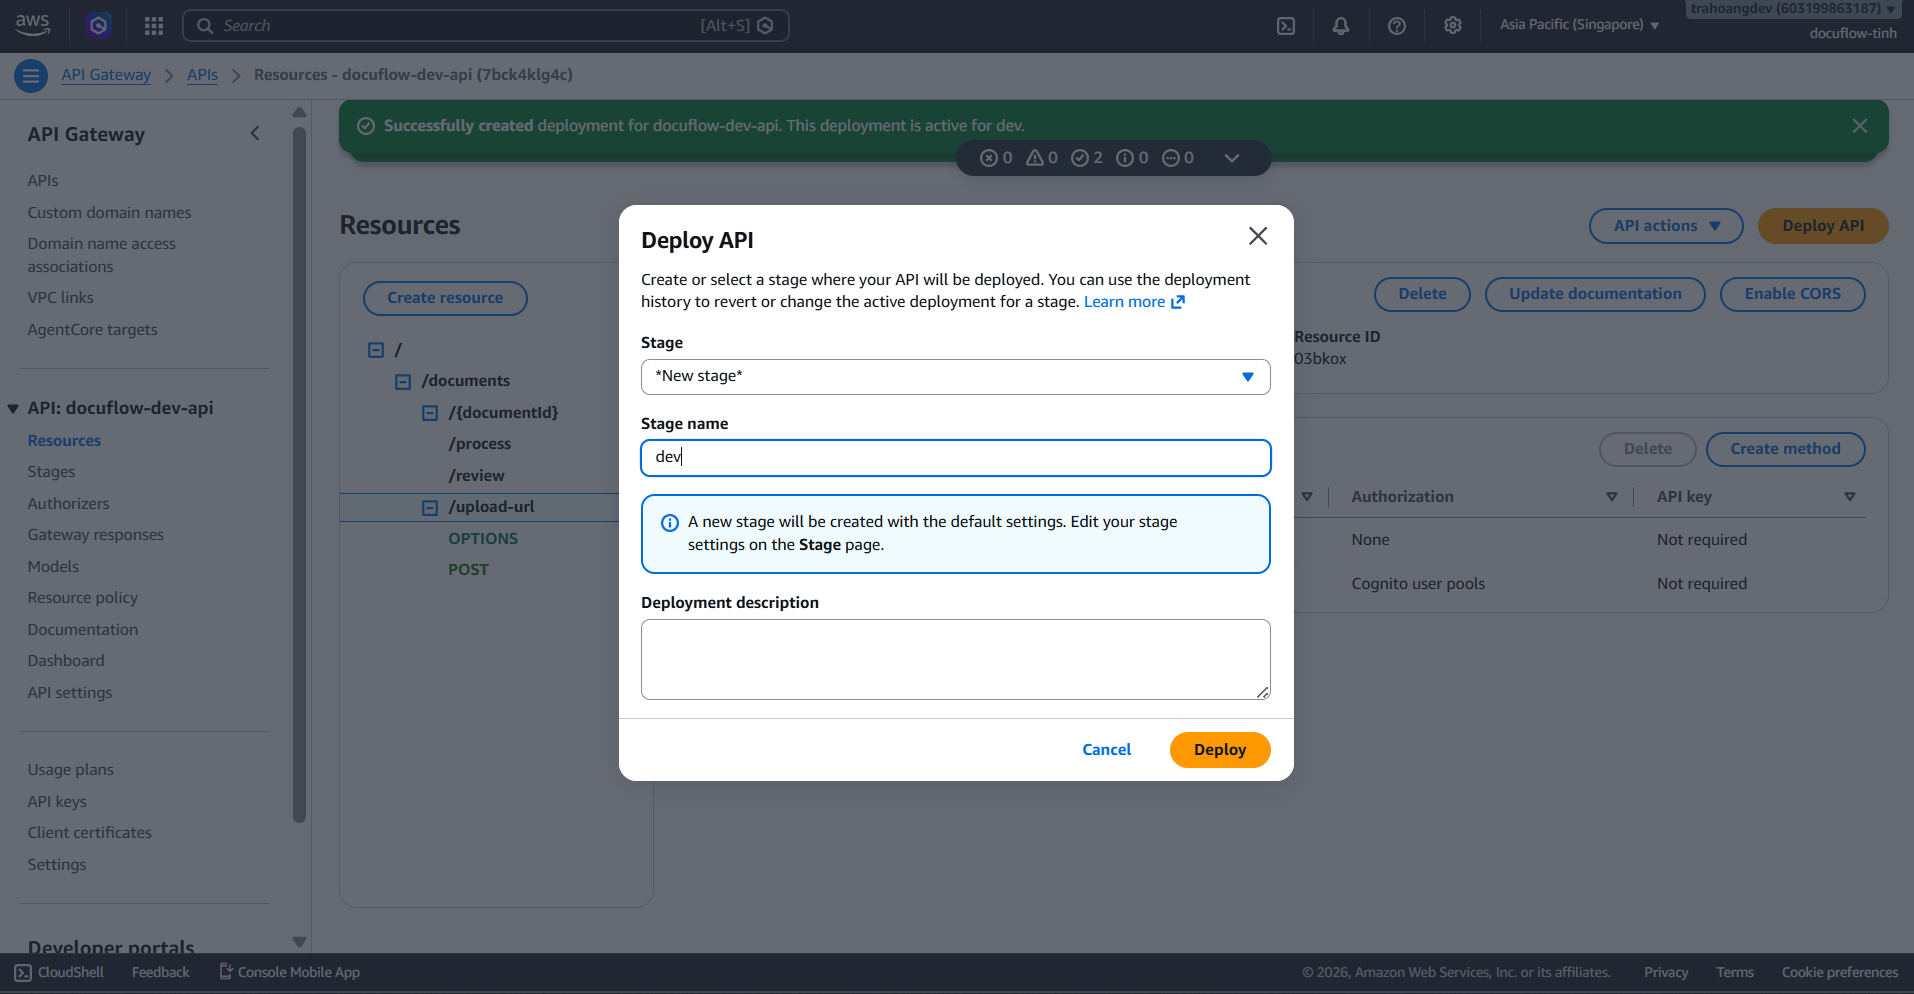The image size is (1914, 994).
Task: Collapse the /{documentId} resource node
Action: 430,413
